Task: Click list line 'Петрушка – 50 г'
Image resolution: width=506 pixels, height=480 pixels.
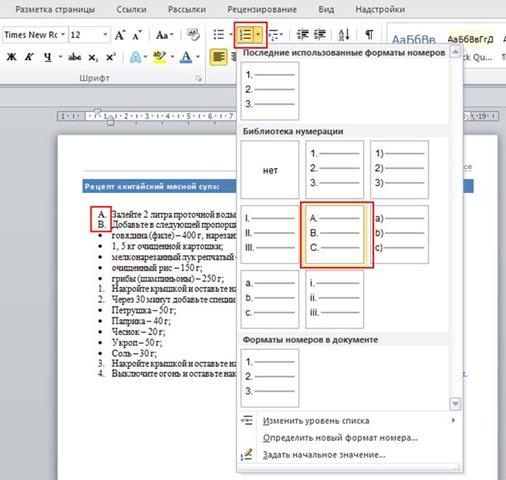Action: pos(144,310)
